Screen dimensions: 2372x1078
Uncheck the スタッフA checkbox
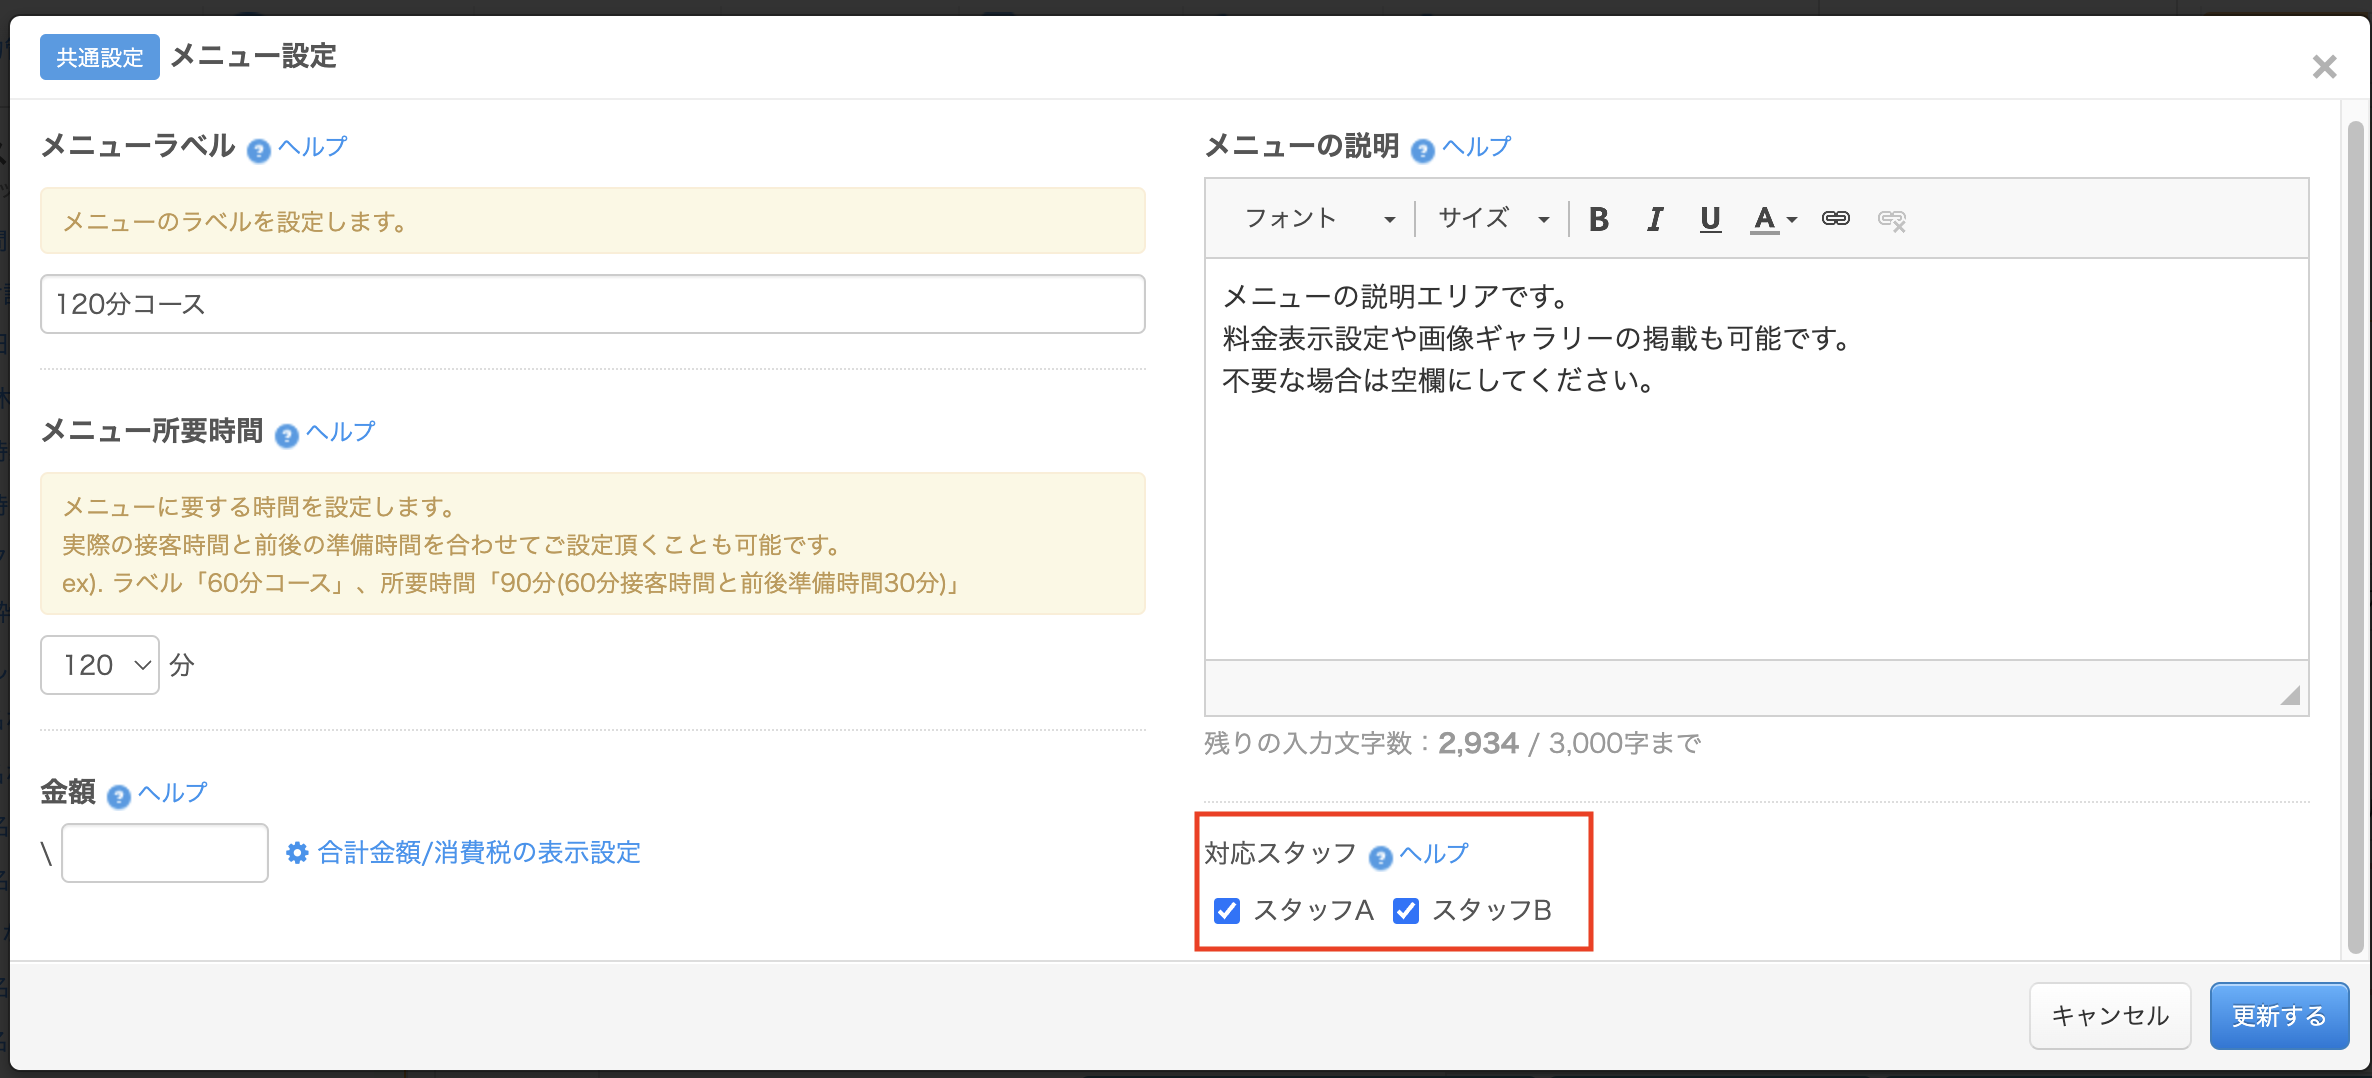coord(1227,911)
